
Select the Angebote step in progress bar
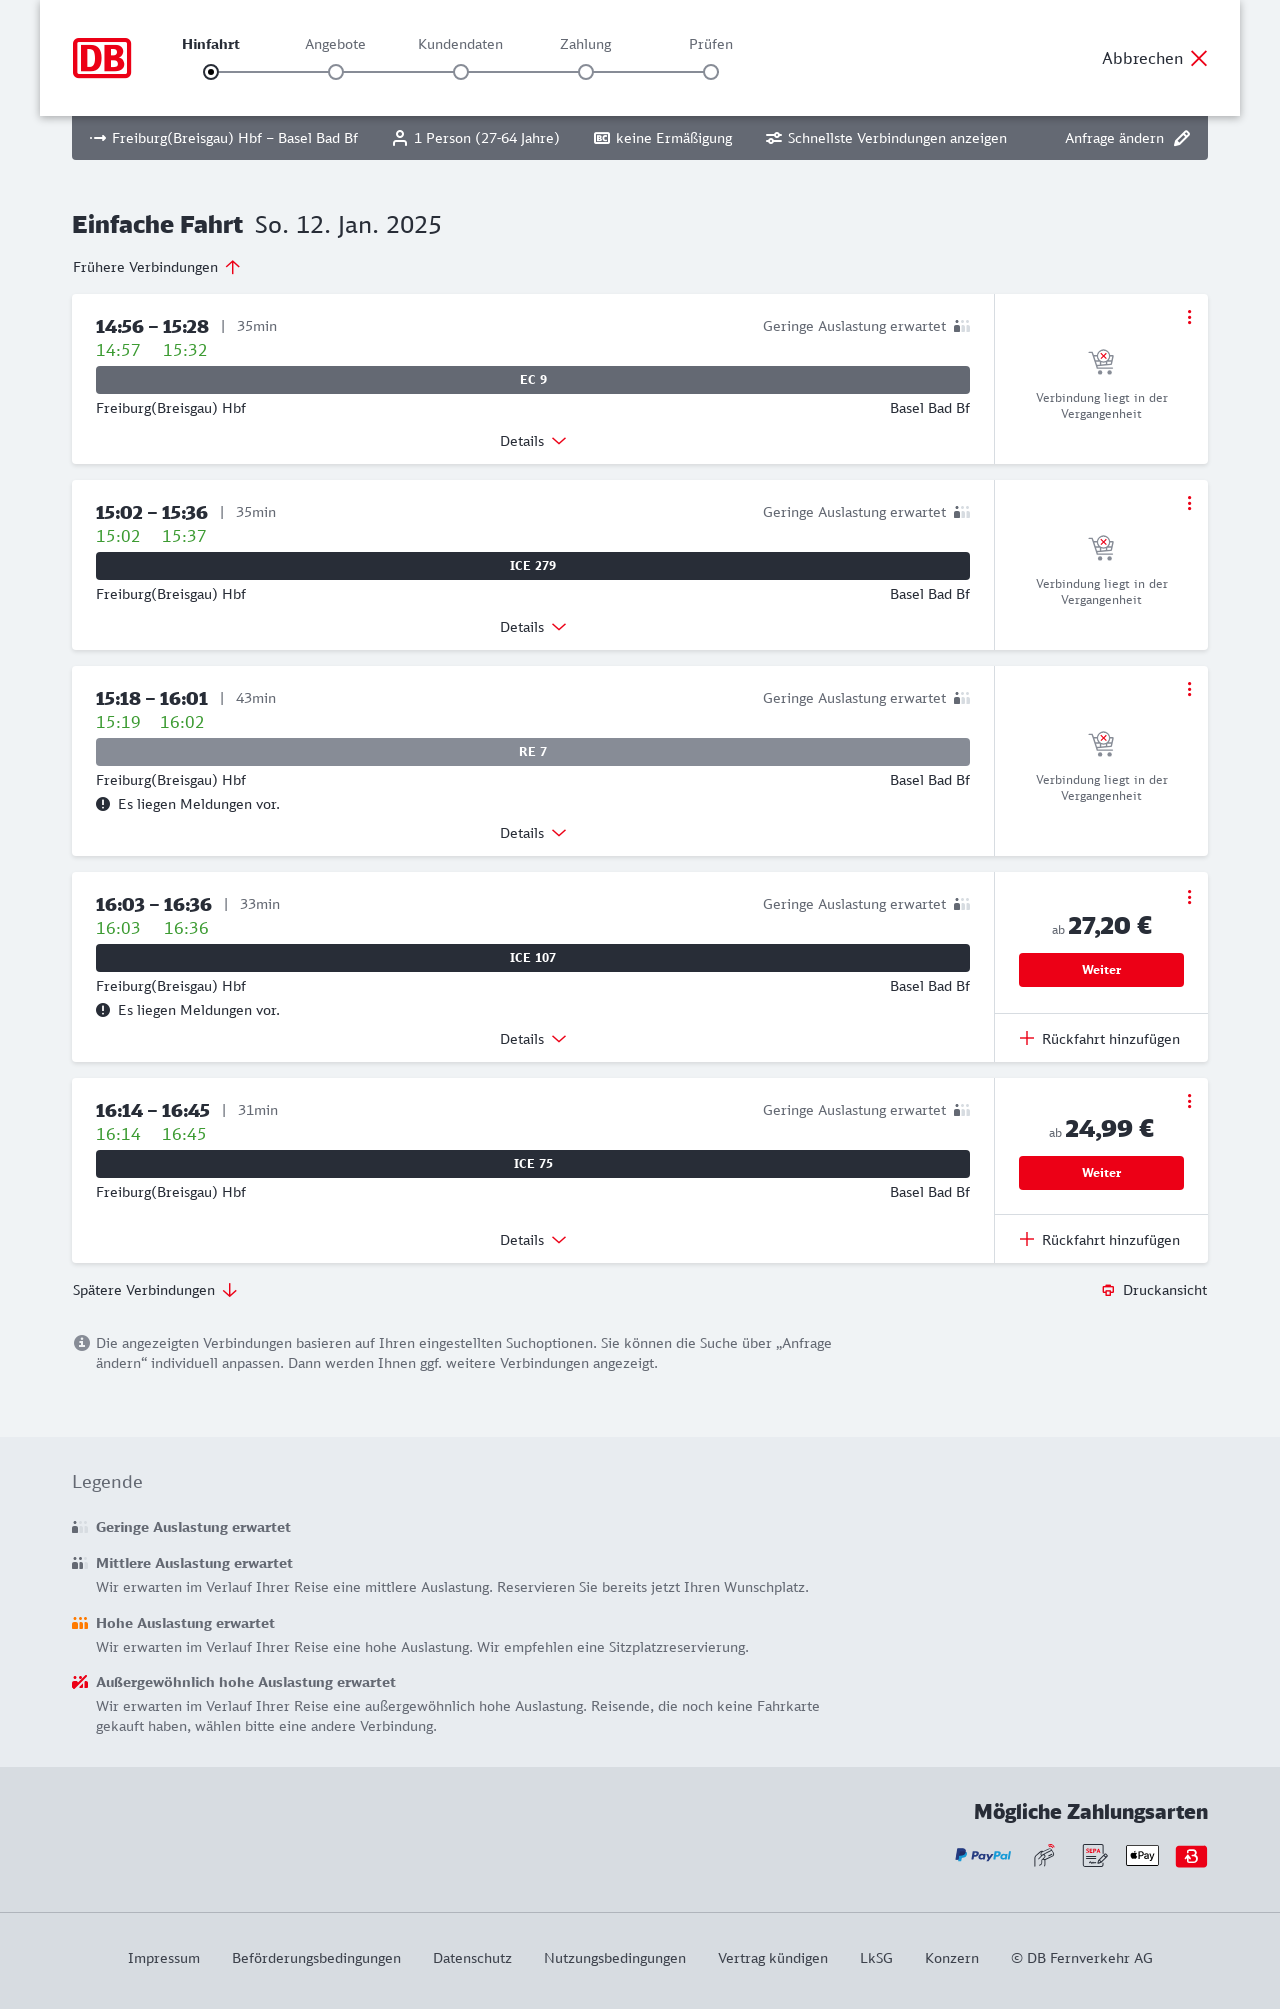(336, 72)
